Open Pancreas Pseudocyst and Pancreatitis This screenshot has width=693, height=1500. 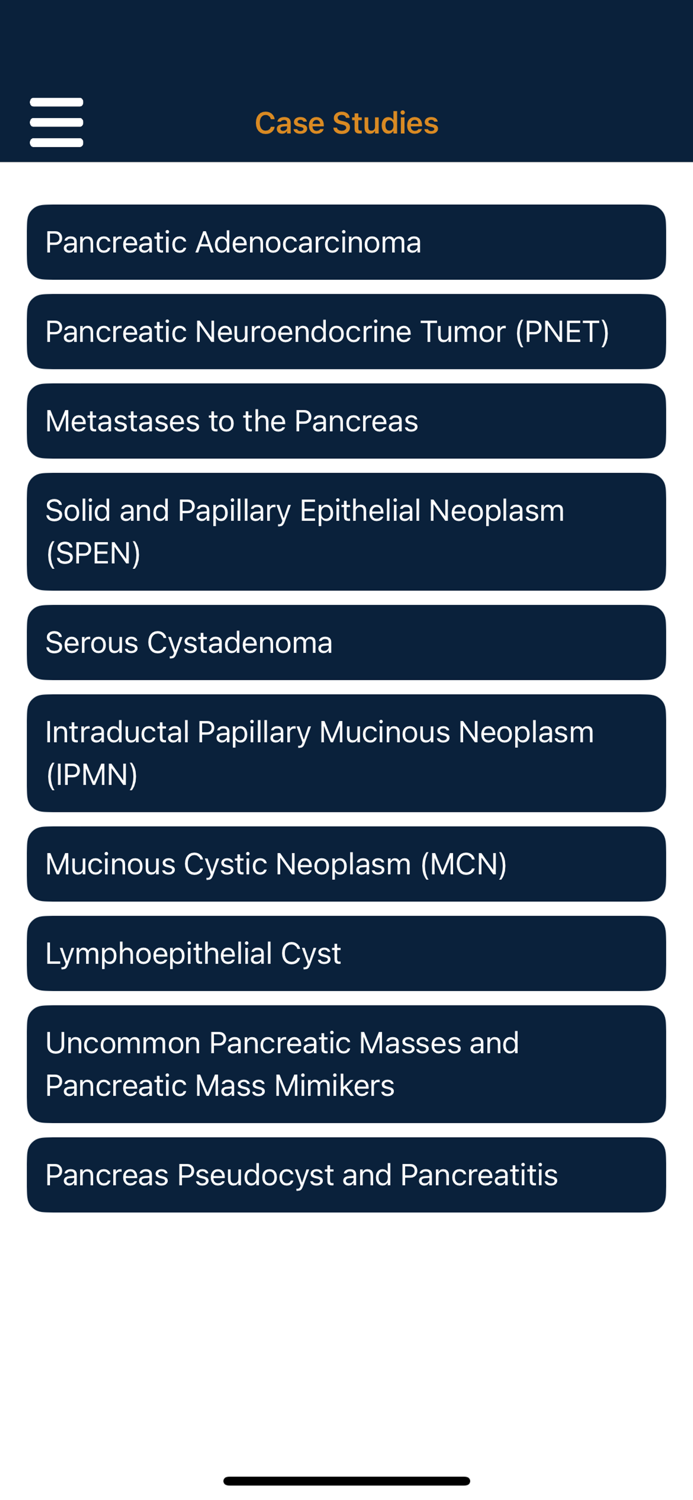(x=346, y=1174)
